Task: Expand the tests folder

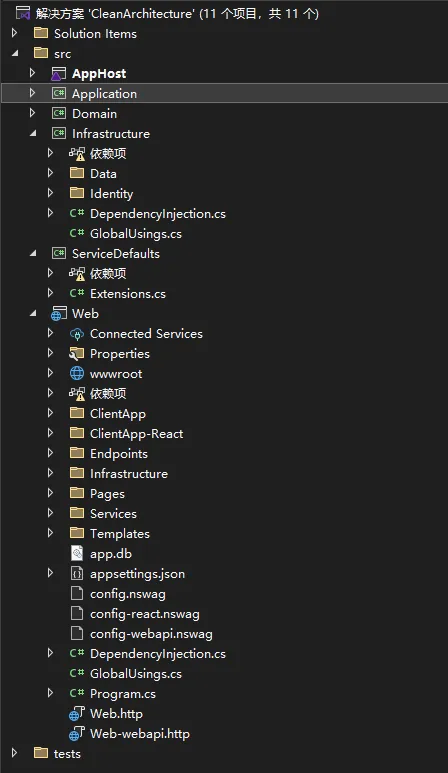Action: (x=14, y=753)
